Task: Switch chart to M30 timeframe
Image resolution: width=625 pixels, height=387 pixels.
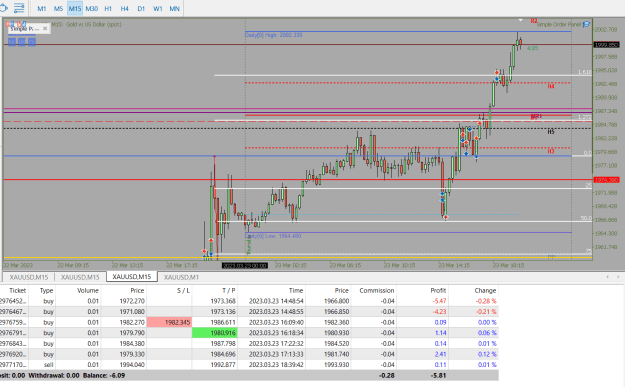Action: point(92,8)
